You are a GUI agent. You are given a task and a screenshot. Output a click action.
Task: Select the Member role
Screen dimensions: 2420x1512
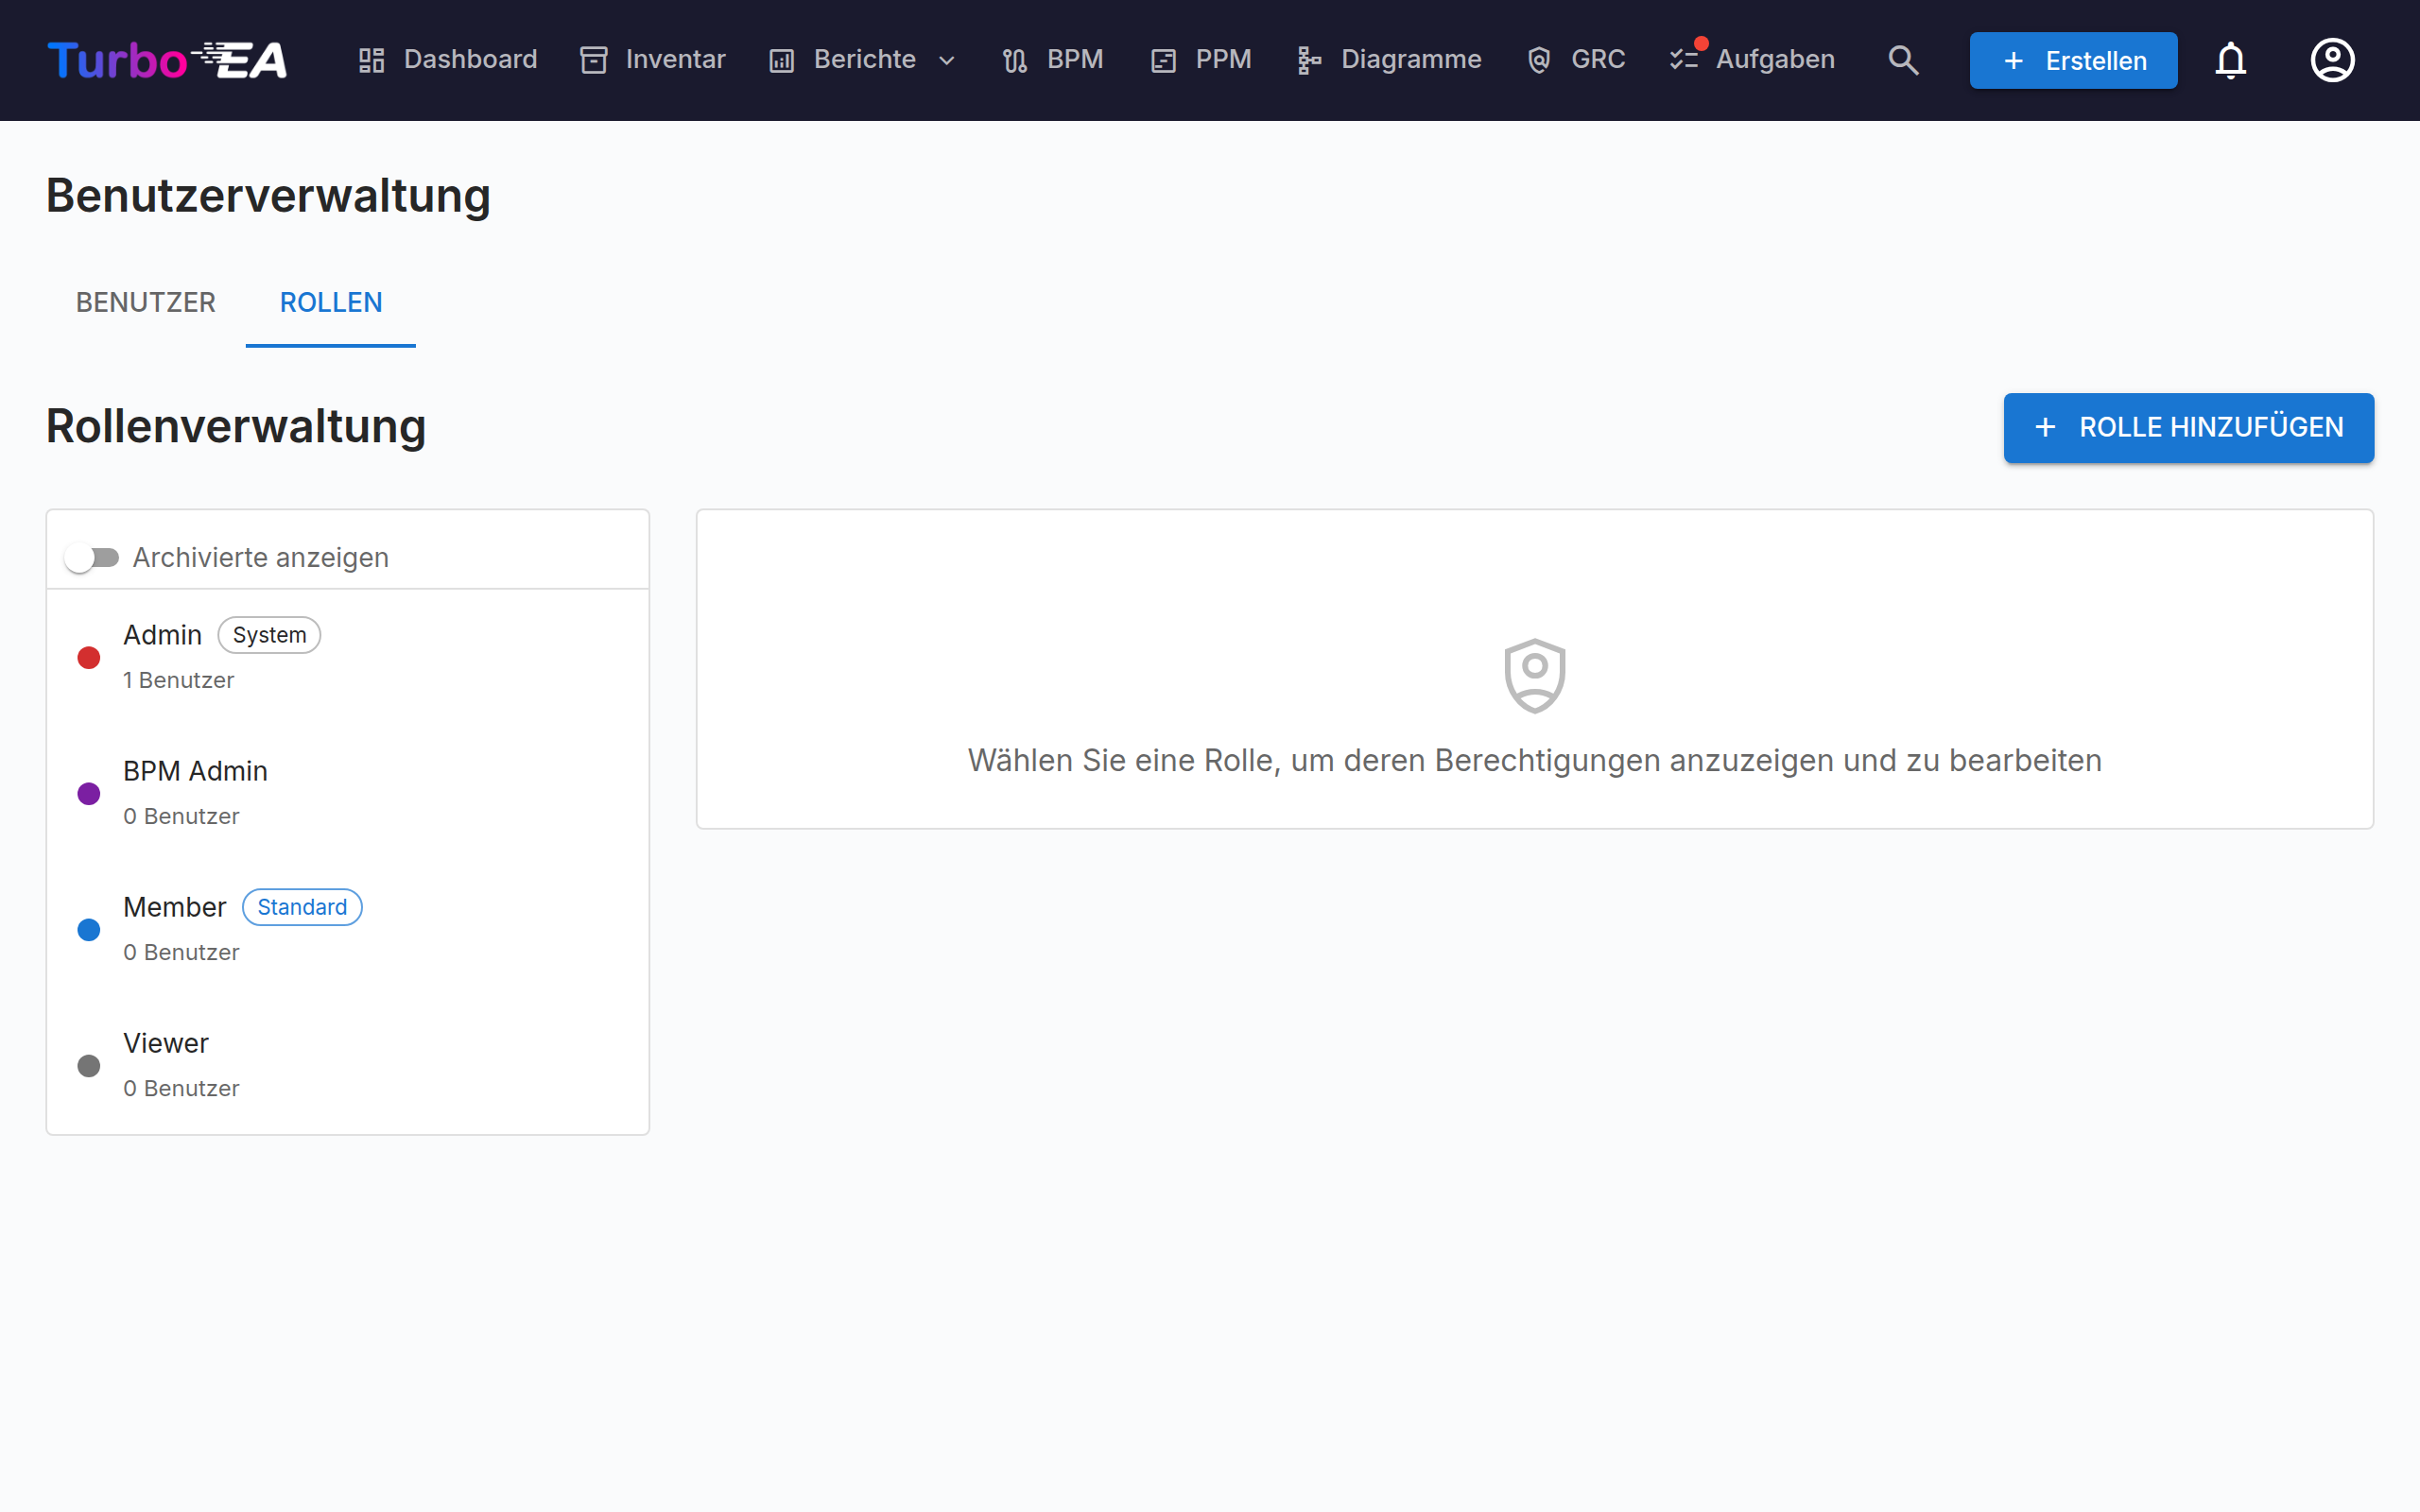(x=348, y=929)
